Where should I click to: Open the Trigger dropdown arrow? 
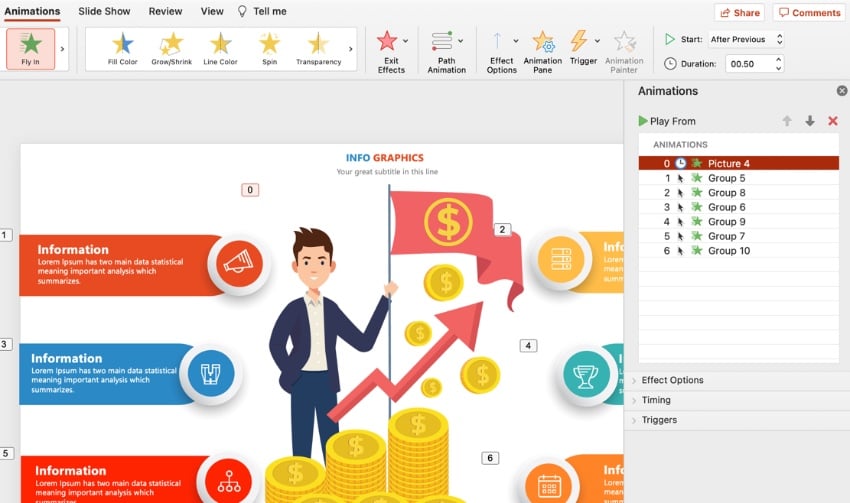tap(597, 41)
